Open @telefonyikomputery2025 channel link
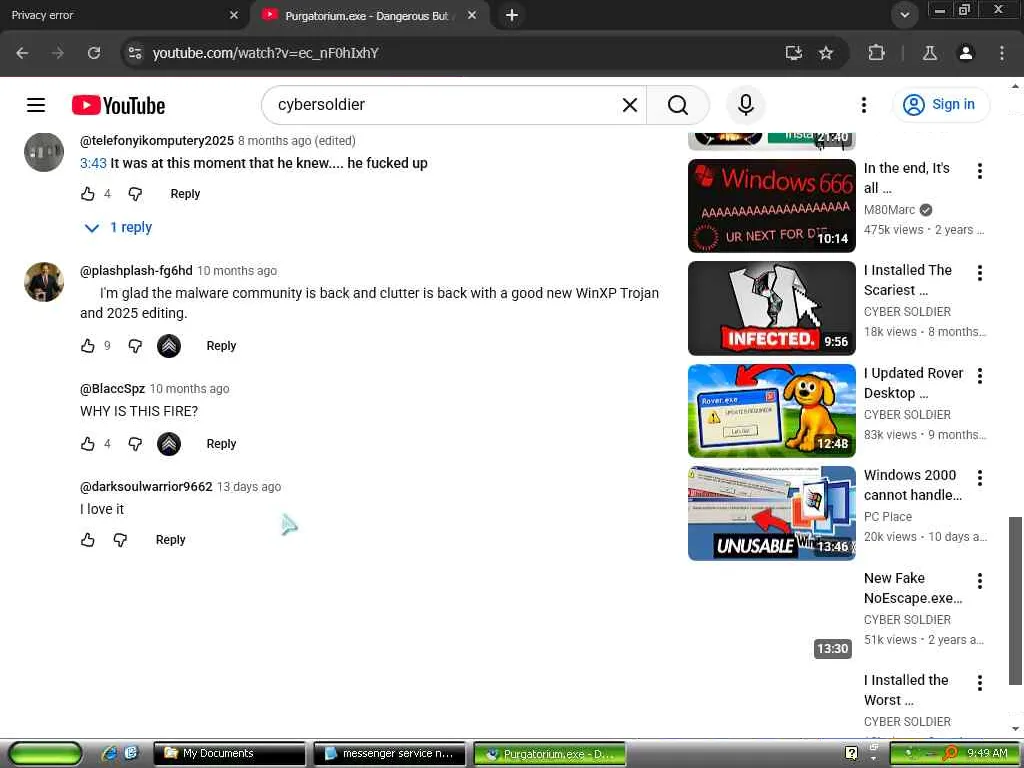 coord(157,140)
